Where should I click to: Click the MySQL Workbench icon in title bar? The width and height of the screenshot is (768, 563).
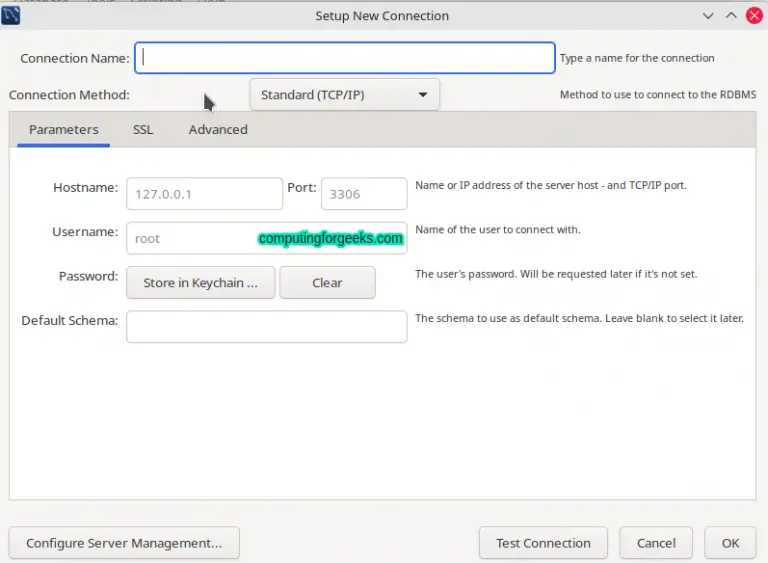coord(12,15)
